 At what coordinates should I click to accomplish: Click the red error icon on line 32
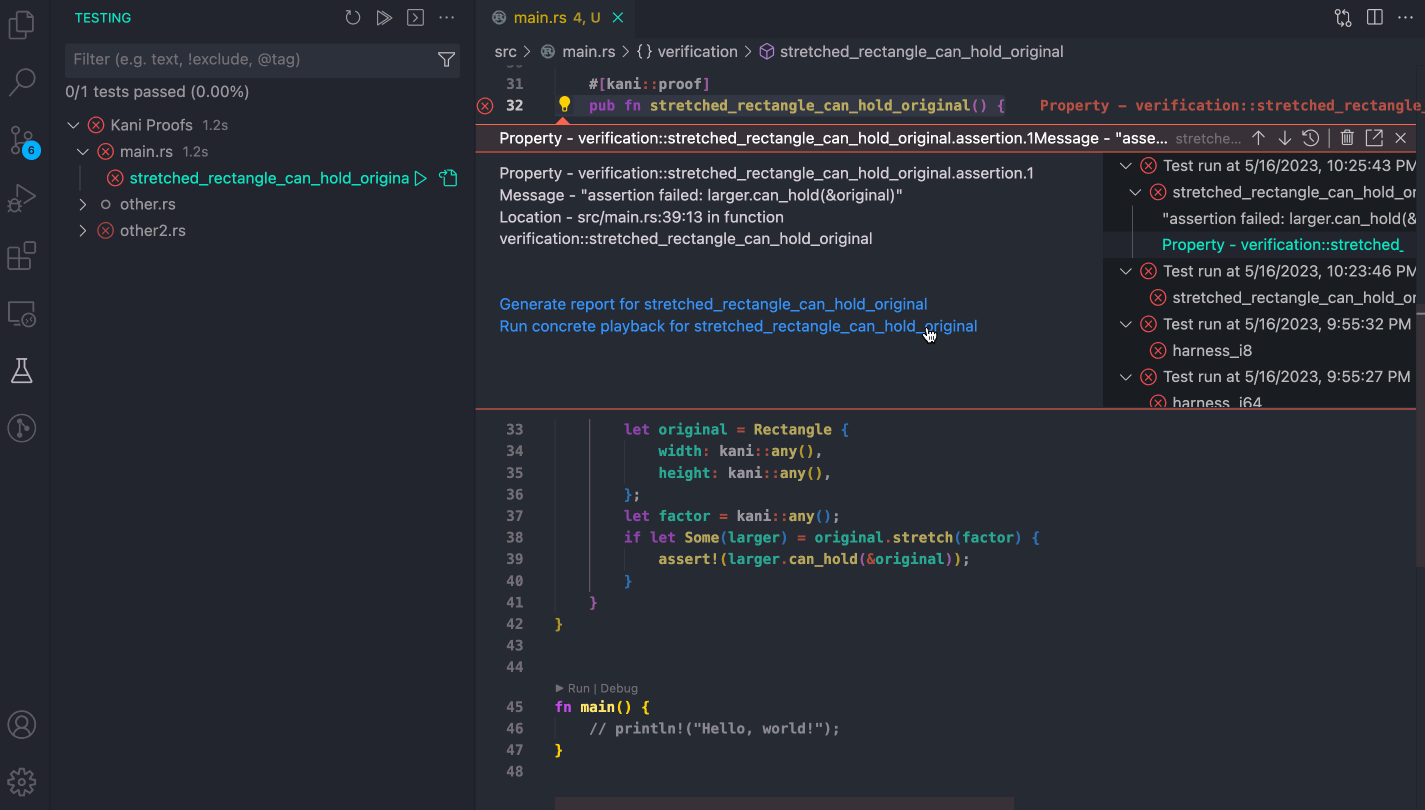pyautogui.click(x=485, y=106)
